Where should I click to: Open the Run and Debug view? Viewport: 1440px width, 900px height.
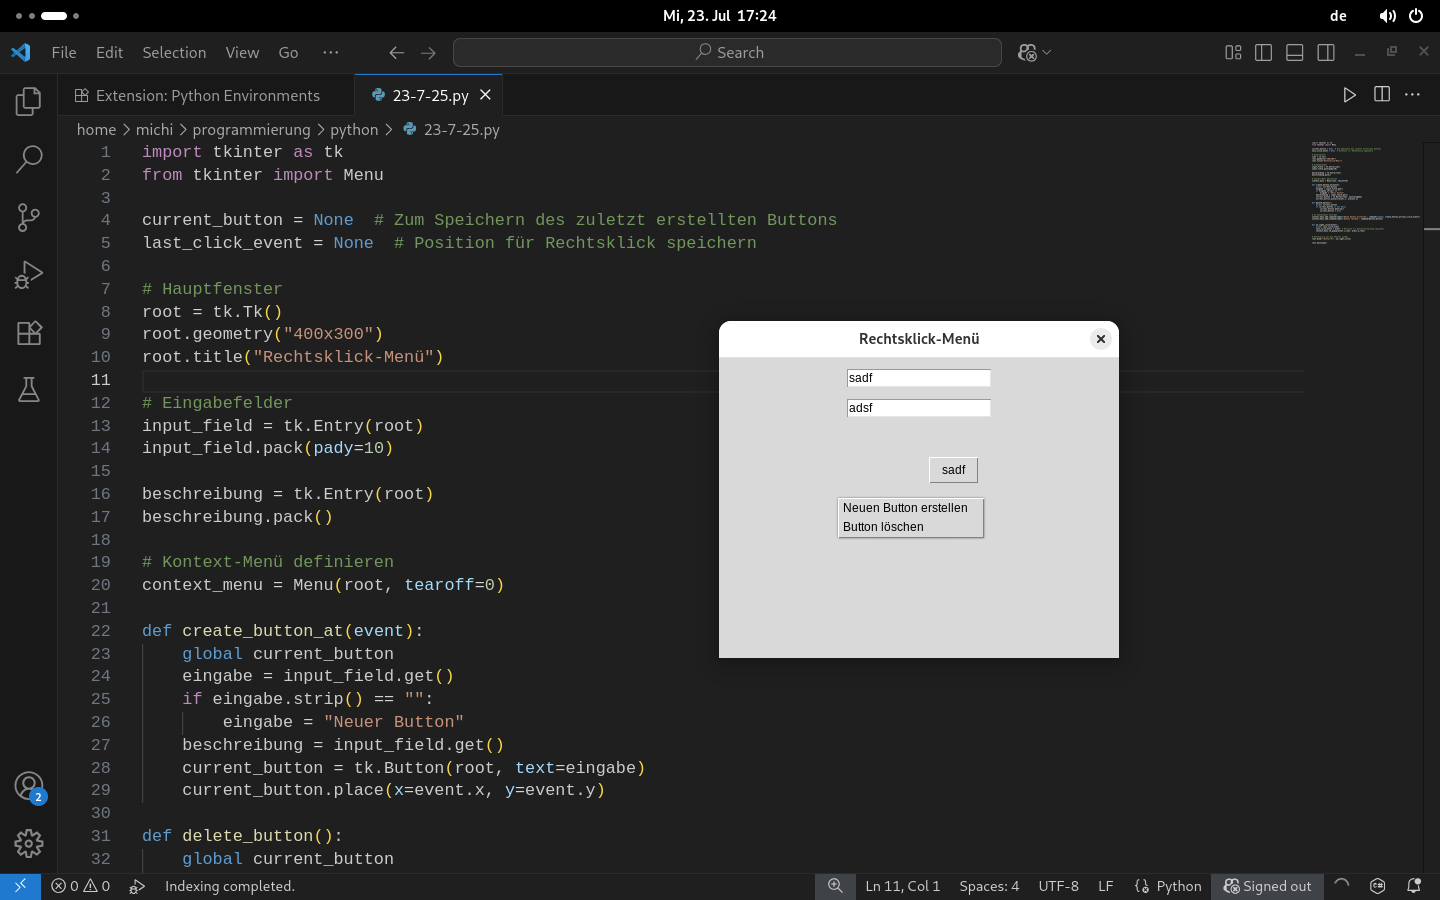pos(28,275)
